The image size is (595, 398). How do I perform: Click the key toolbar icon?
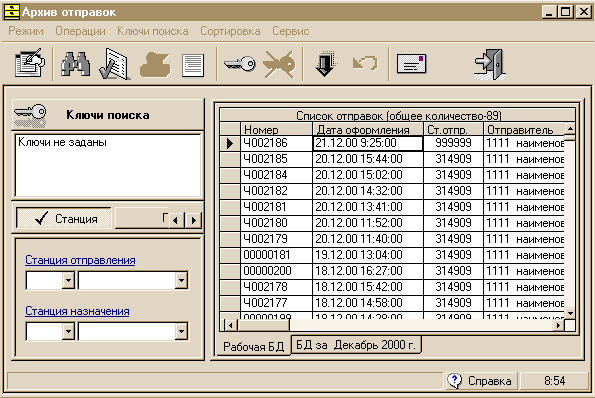(x=239, y=64)
